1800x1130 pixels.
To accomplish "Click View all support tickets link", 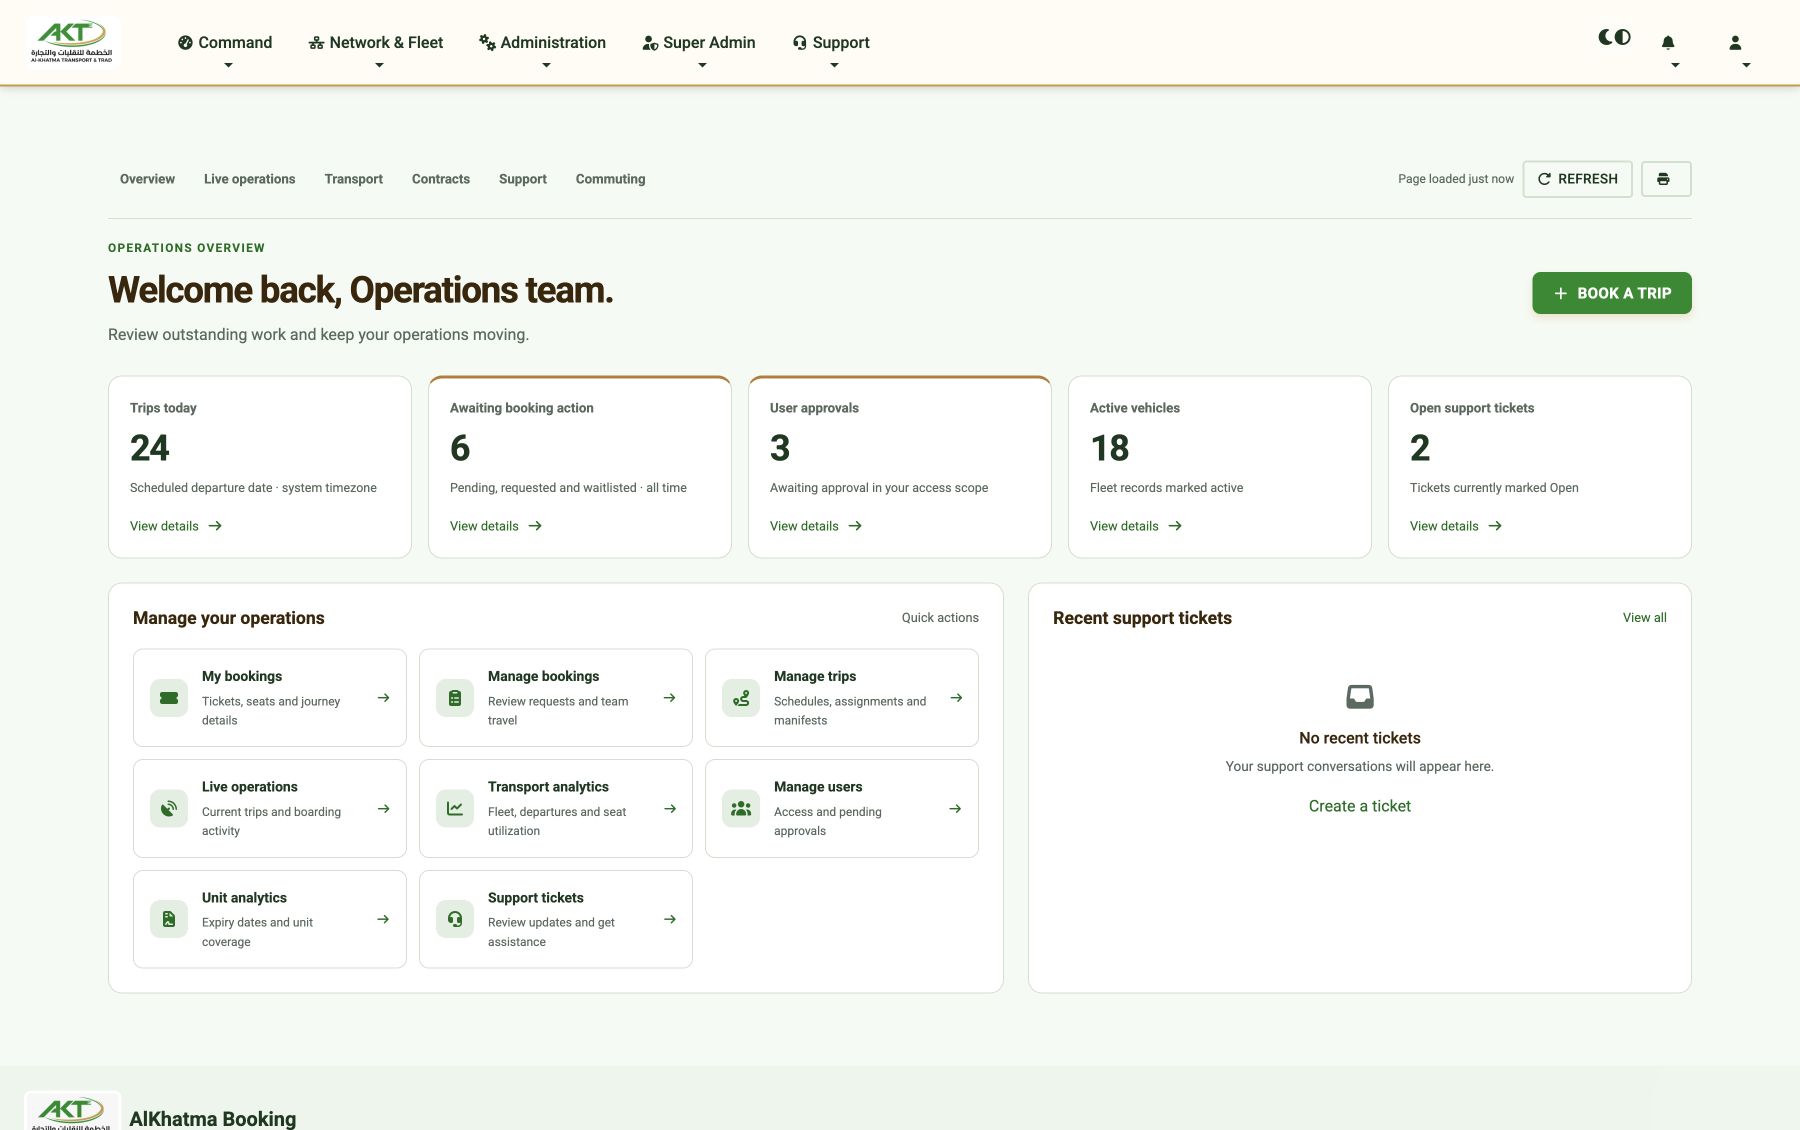I will (x=1645, y=618).
